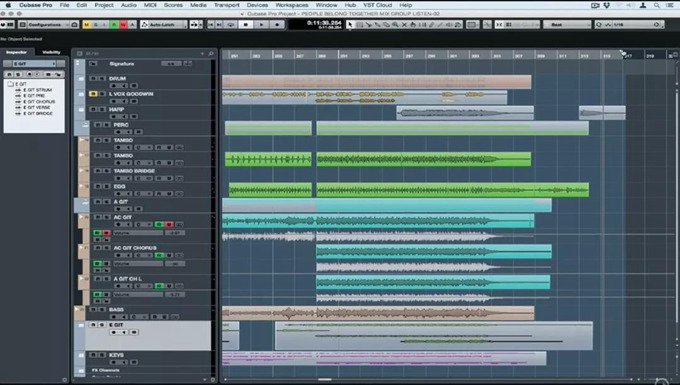Select E GIT CHORUS in the Inspector list
Viewport: 680px width, 385px height.
coord(39,101)
